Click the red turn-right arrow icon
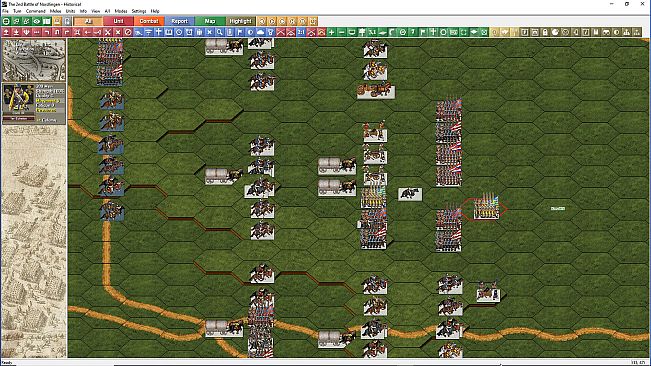 coord(67,32)
